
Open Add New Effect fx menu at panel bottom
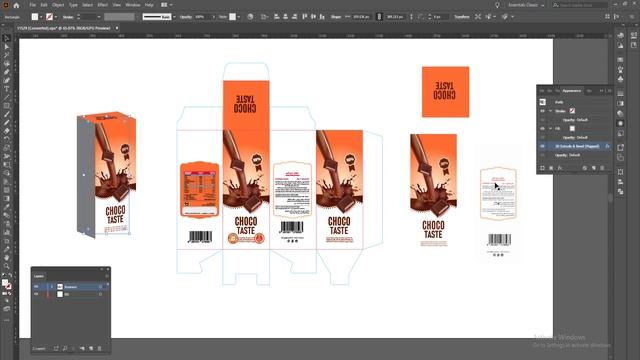[x=560, y=168]
